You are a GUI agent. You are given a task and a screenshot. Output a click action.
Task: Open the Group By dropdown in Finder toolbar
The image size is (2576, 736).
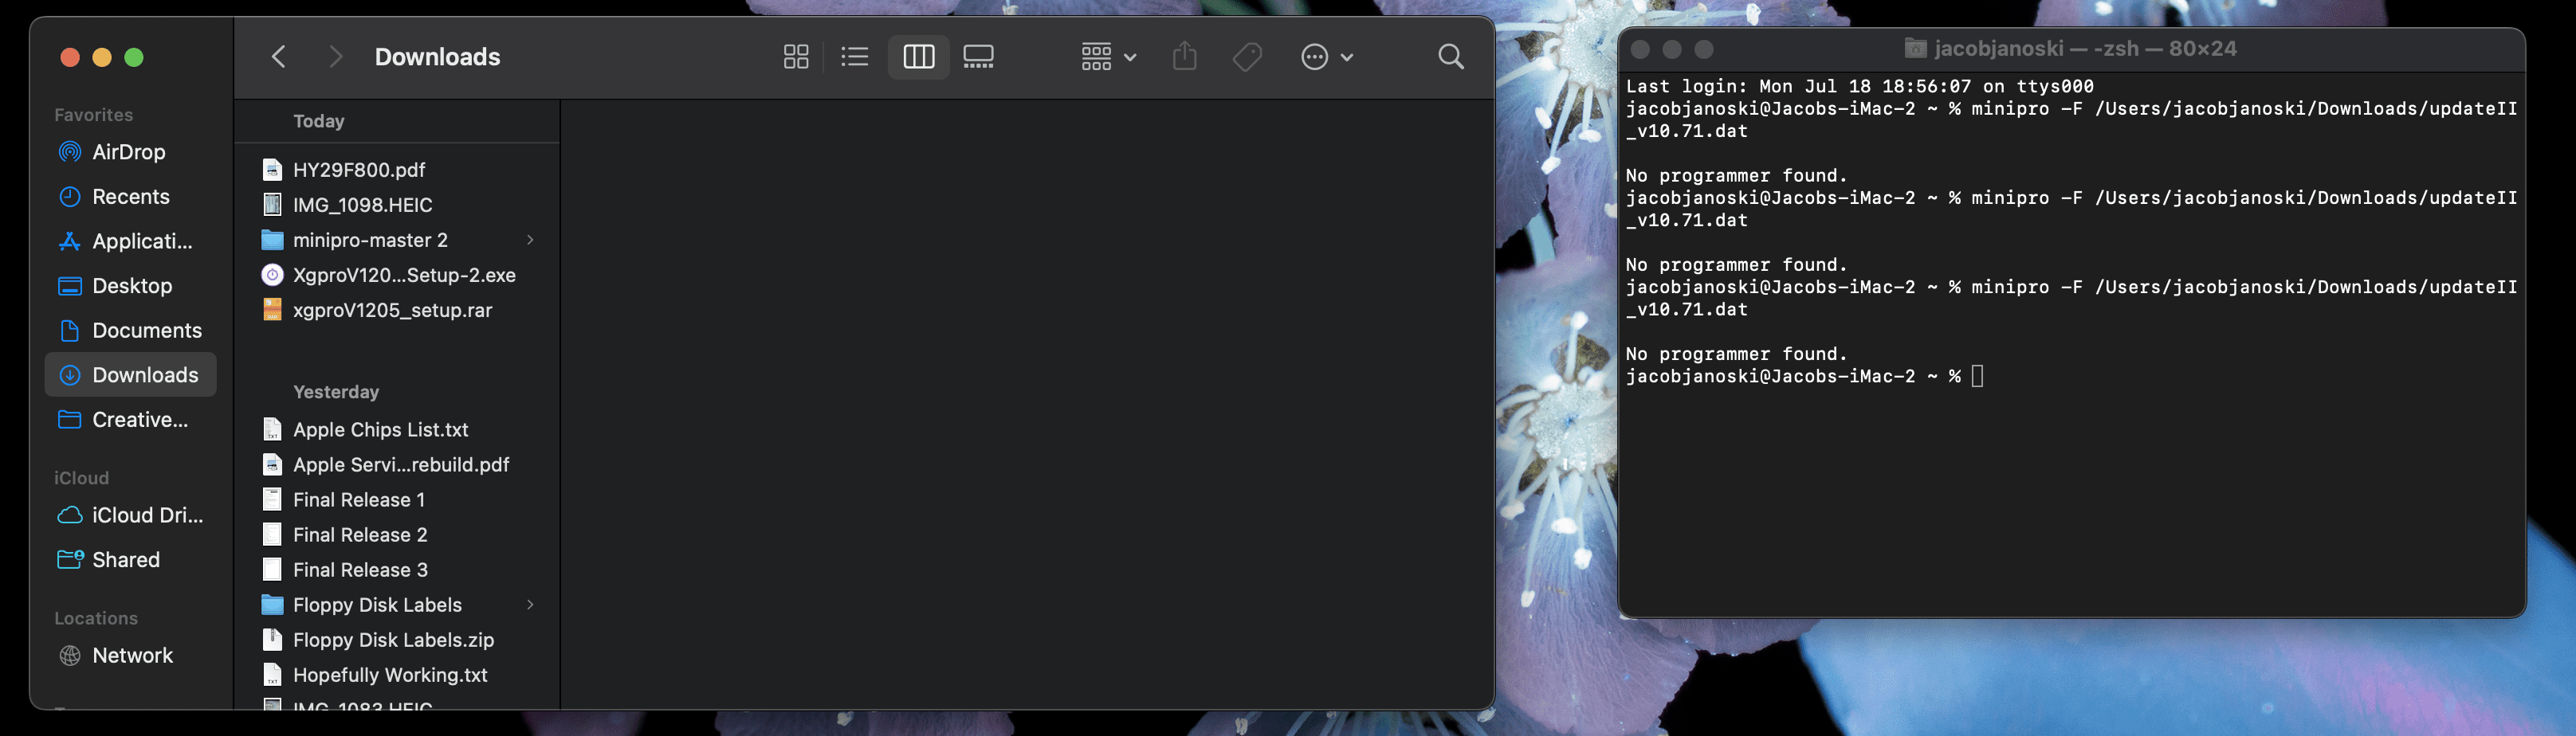coord(1108,57)
